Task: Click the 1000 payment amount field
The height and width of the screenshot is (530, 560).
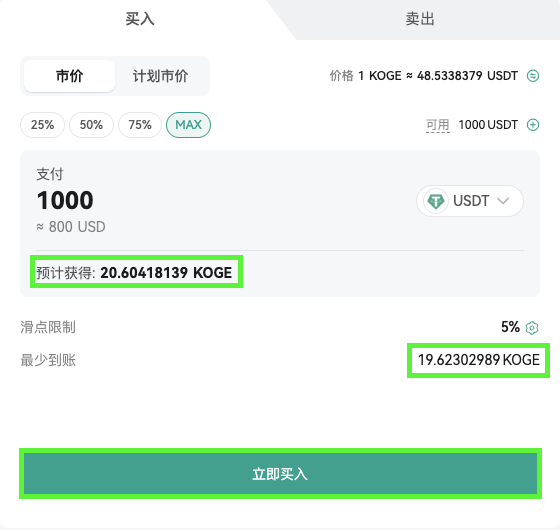Action: tap(65, 200)
